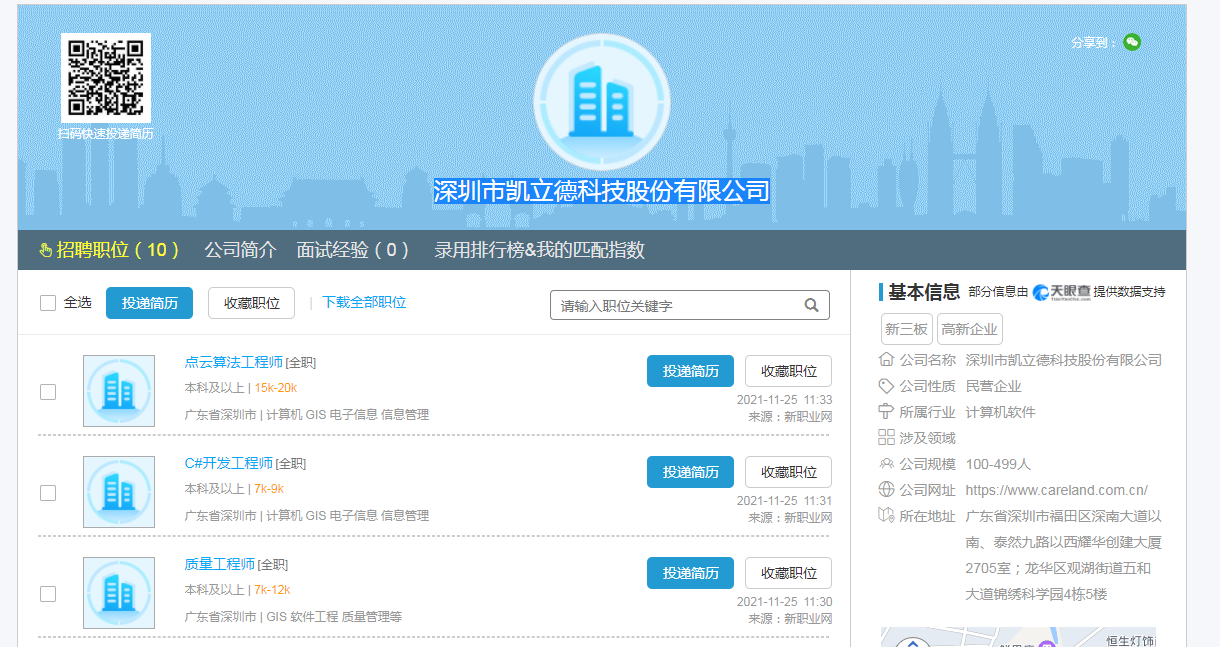
Task: Click the Tianyancha logo in basic info
Action: (1061, 292)
